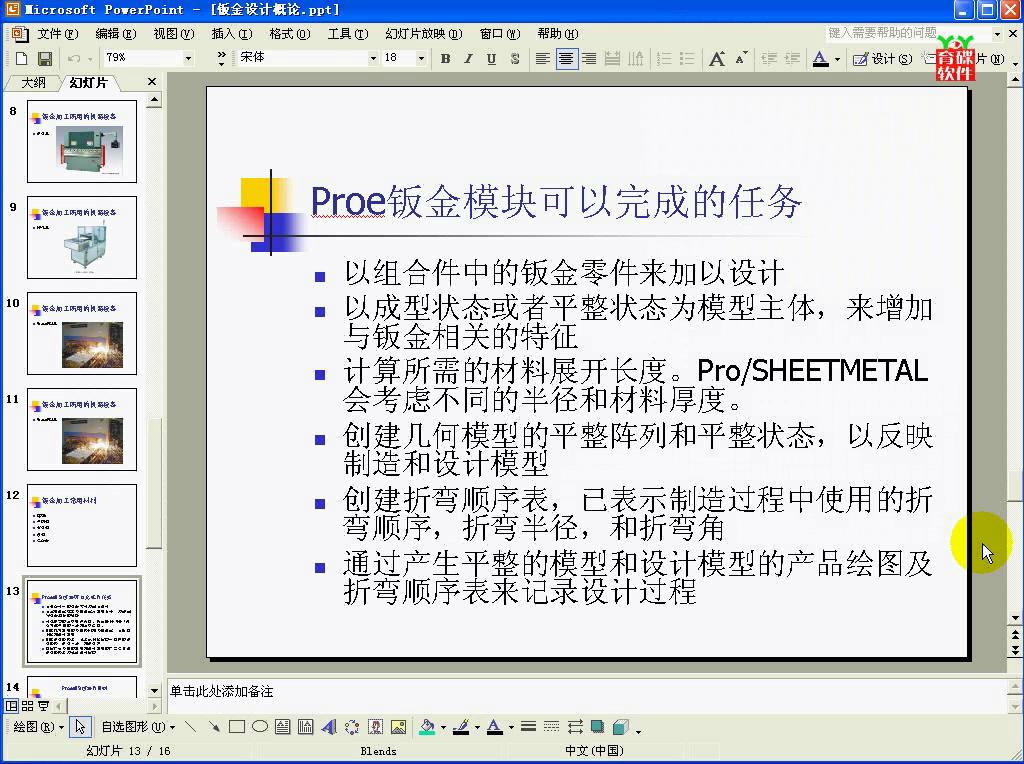Open the 绘图(R) Draw menu button
Image resolution: width=1024 pixels, height=764 pixels.
[x=38, y=727]
